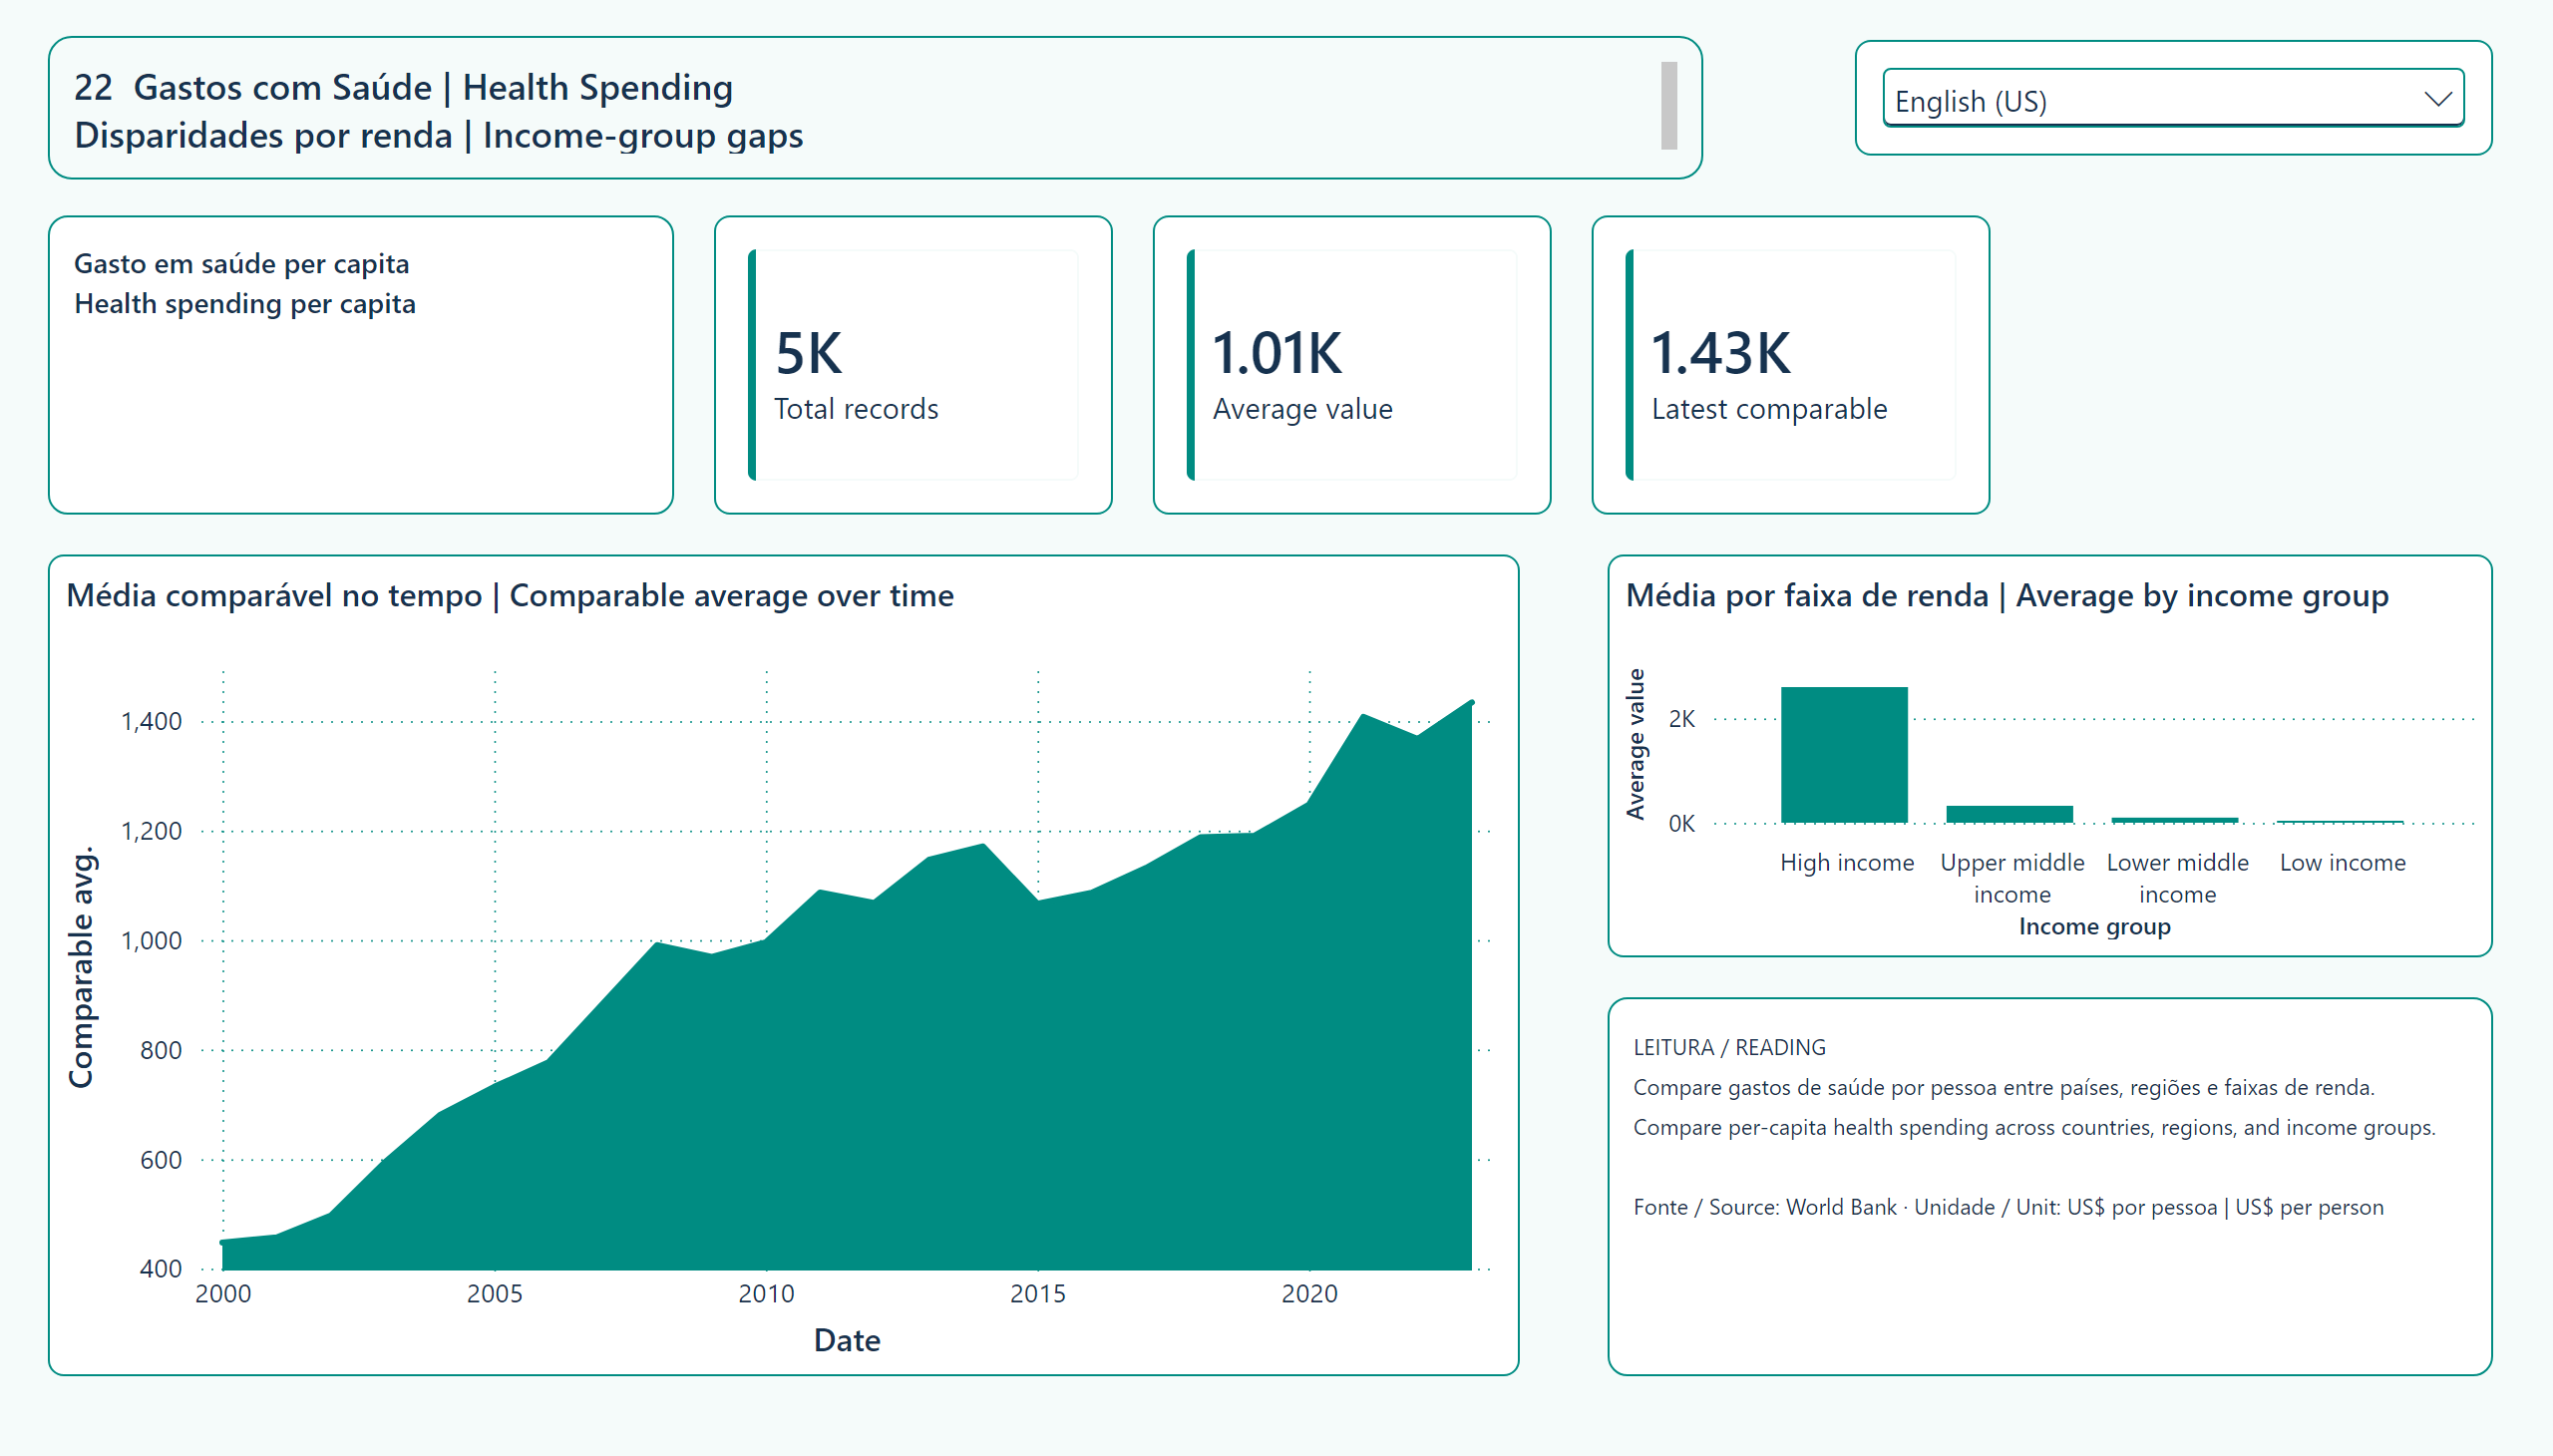Image resolution: width=2553 pixels, height=1456 pixels.
Task: Click the 'Latest comparable' label
Action: coord(1769,409)
